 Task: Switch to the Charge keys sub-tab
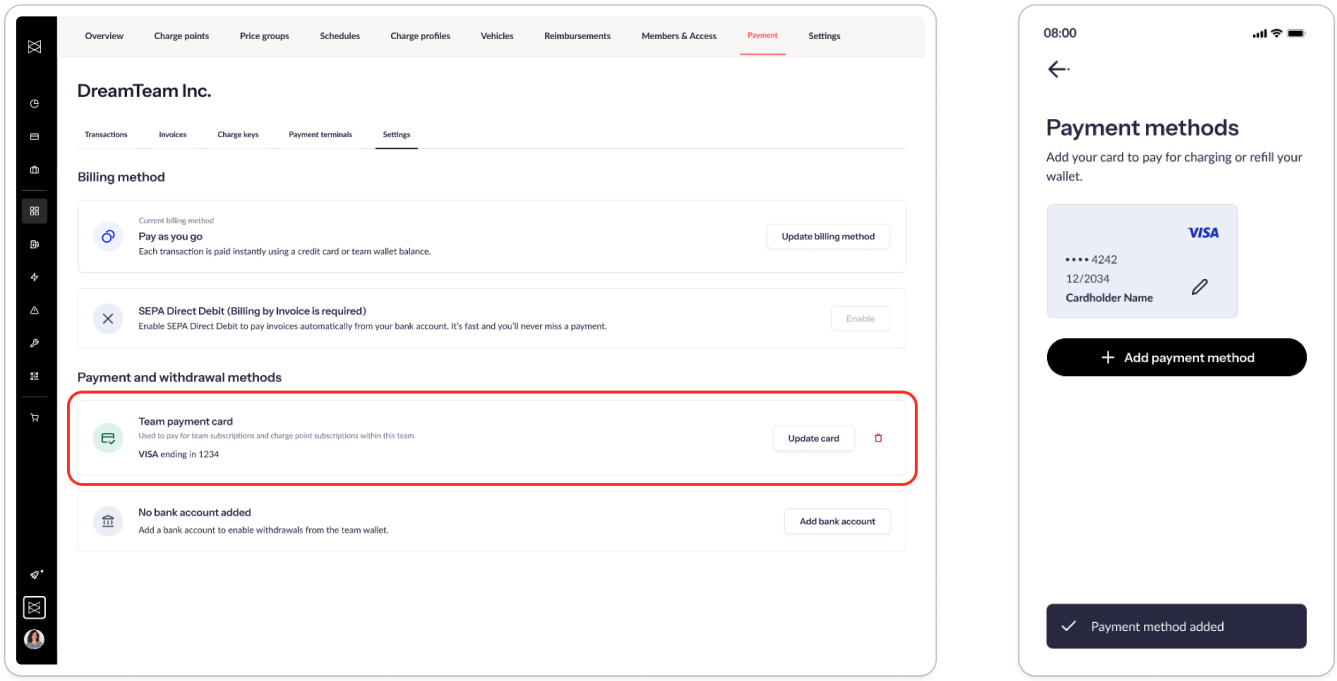tap(238, 135)
